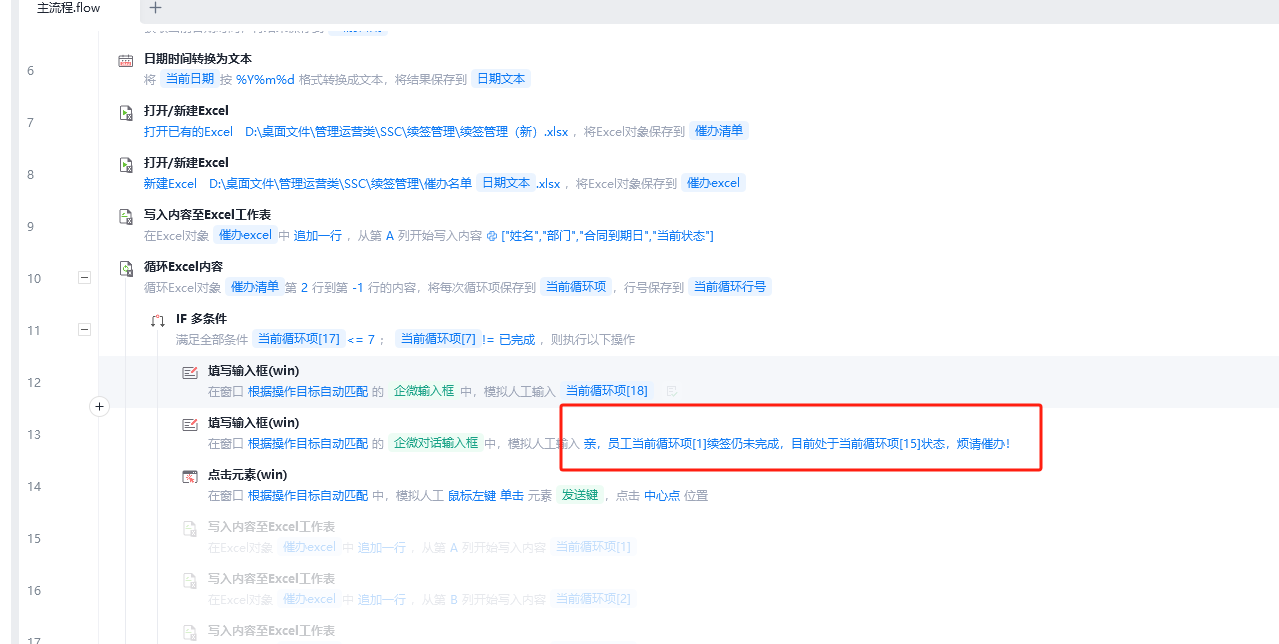Click the 企微输入框 element chip
This screenshot has height=644, width=1279.
click(423, 391)
